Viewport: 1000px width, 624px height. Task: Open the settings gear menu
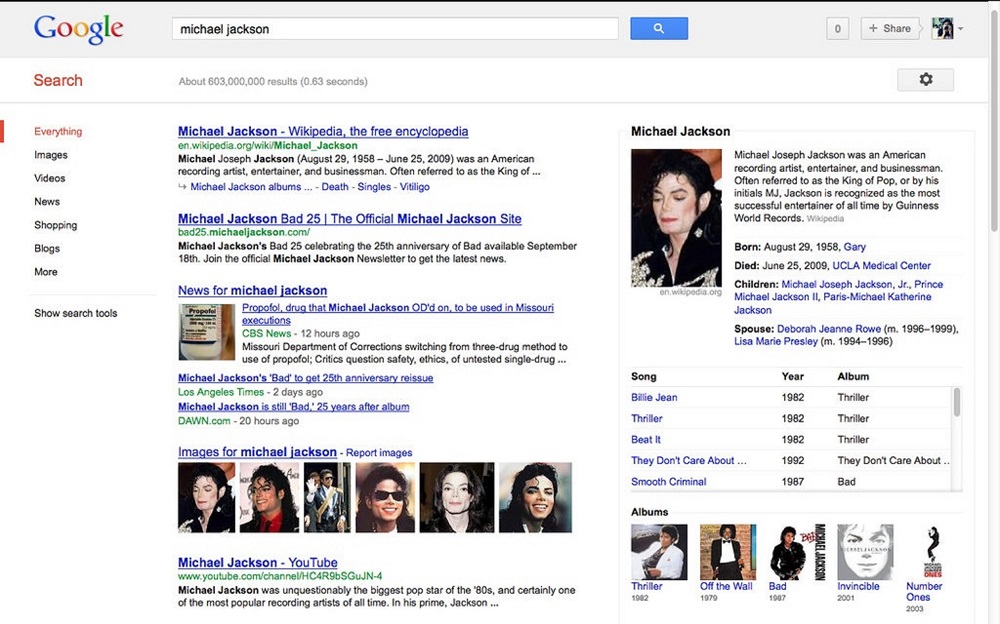pos(925,80)
